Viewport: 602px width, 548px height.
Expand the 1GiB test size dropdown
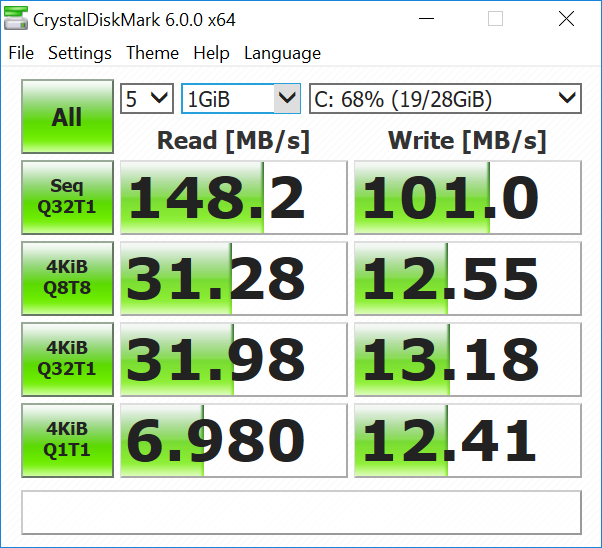[241, 99]
